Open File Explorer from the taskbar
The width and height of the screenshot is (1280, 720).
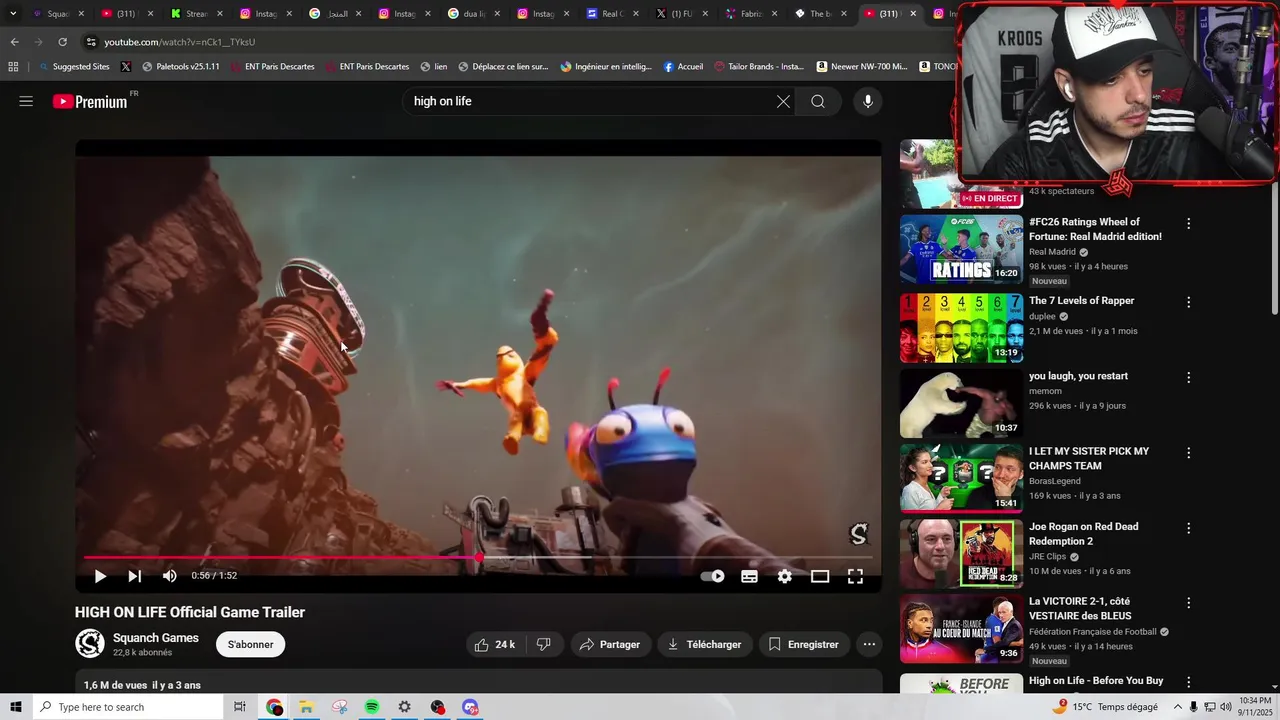click(306, 707)
